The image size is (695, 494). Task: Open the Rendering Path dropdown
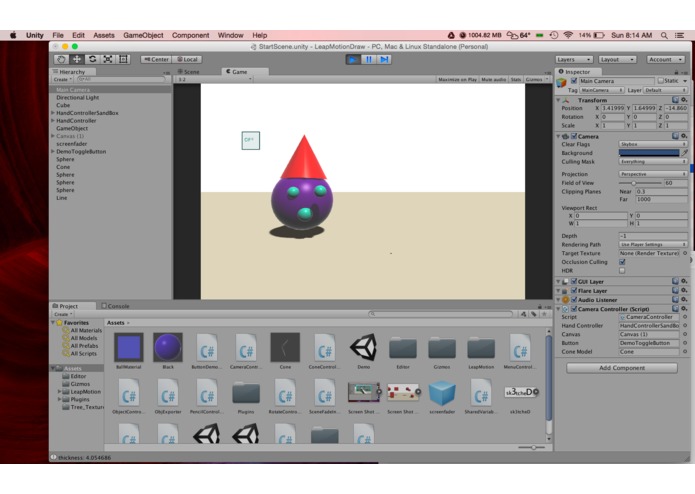(653, 245)
